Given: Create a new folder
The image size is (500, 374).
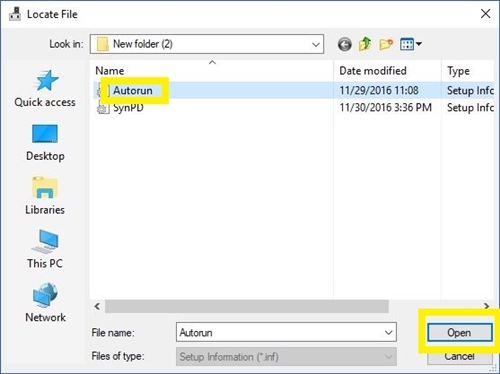Looking at the screenshot, I should pyautogui.click(x=386, y=44).
